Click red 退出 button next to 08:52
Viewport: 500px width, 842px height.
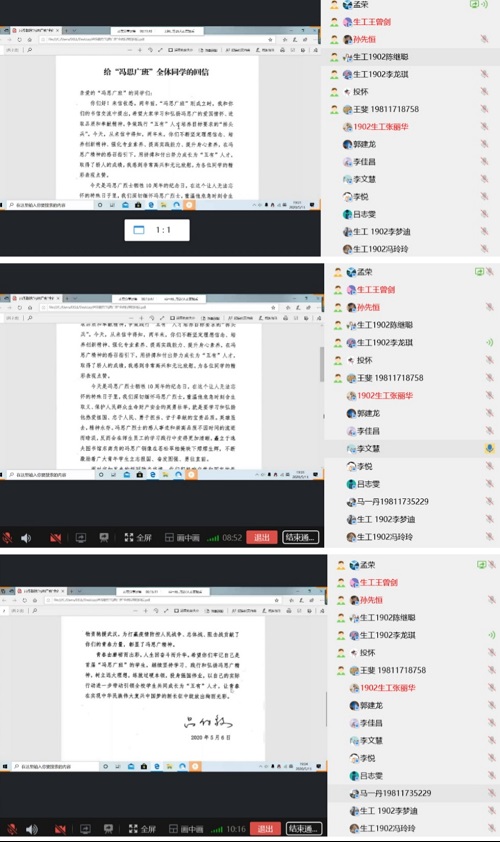[x=262, y=538]
